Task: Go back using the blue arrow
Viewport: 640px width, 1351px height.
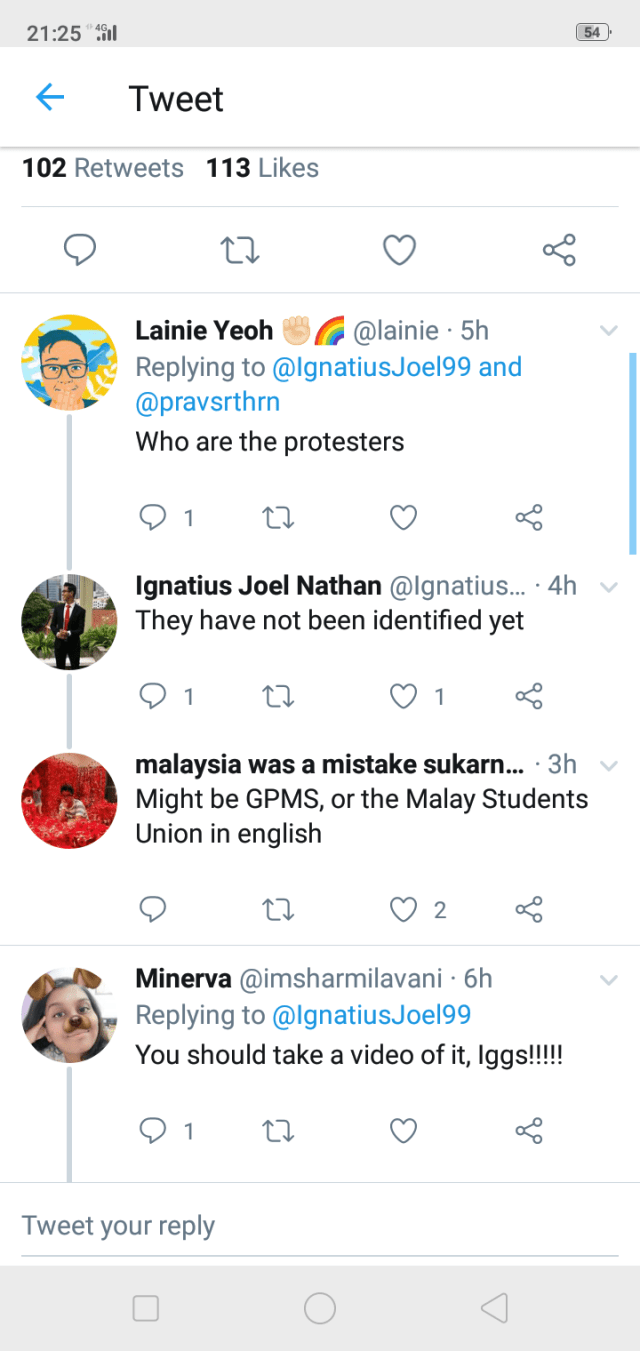Action: [50, 98]
